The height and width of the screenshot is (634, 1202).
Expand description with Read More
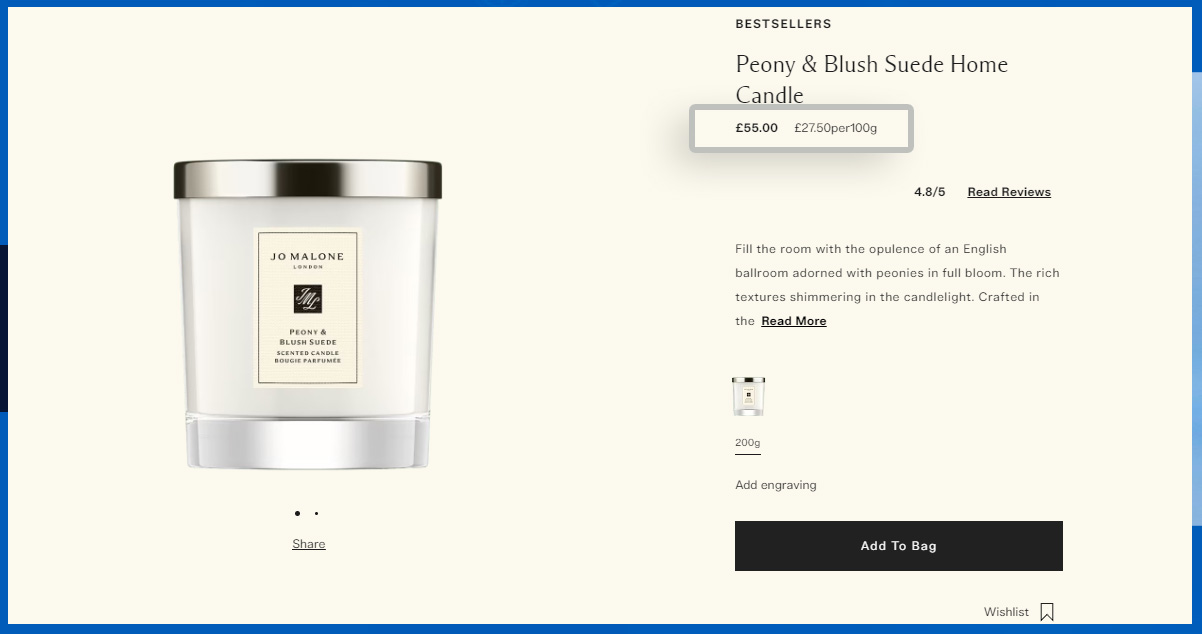794,321
